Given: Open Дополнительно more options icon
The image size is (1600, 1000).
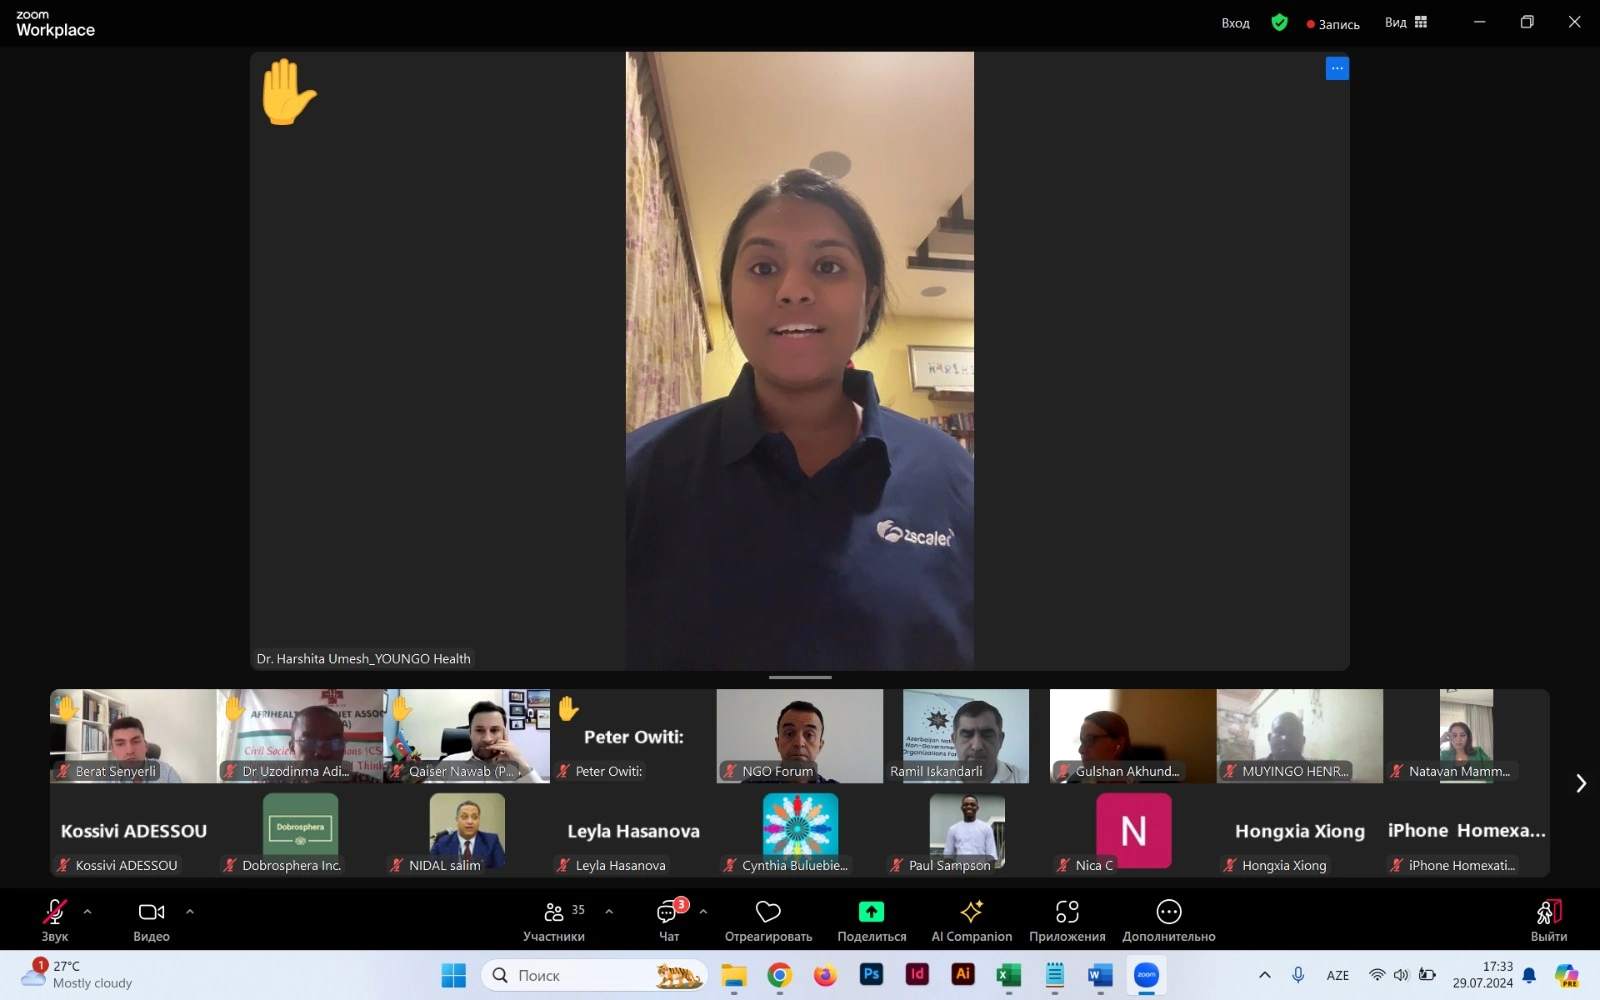Looking at the screenshot, I should point(1169,911).
